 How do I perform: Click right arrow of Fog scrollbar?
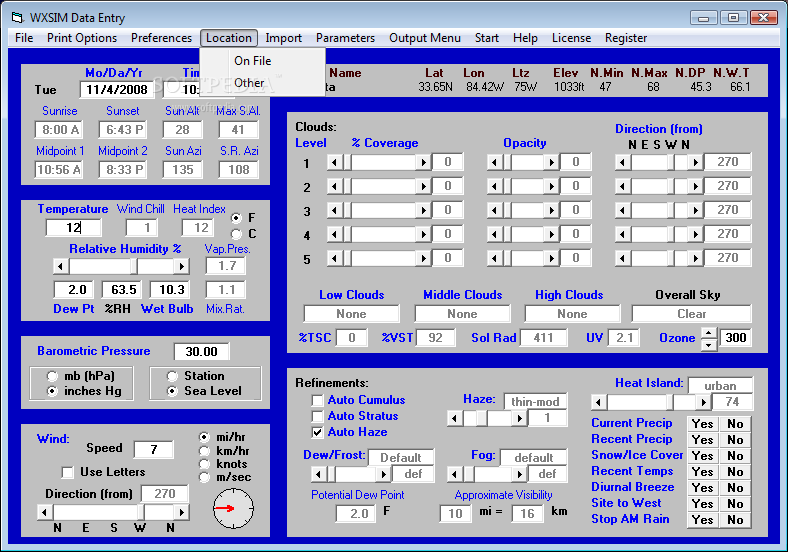[520, 474]
